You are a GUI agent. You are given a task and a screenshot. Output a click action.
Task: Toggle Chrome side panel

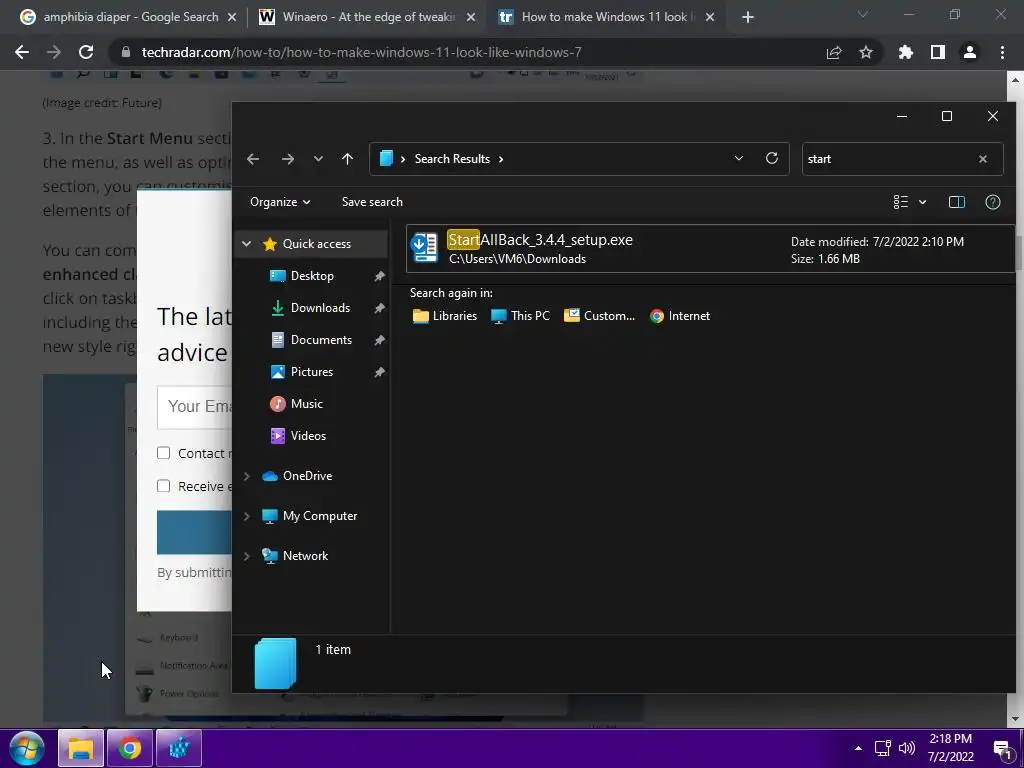938,52
